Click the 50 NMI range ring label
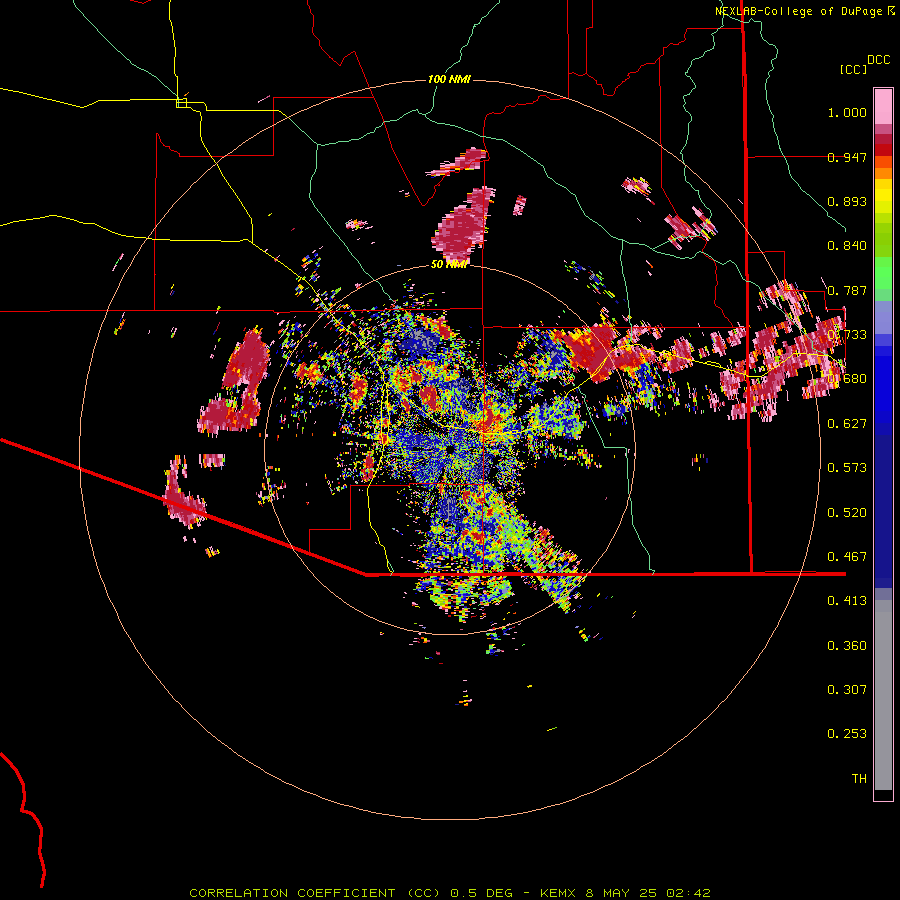 [x=449, y=264]
